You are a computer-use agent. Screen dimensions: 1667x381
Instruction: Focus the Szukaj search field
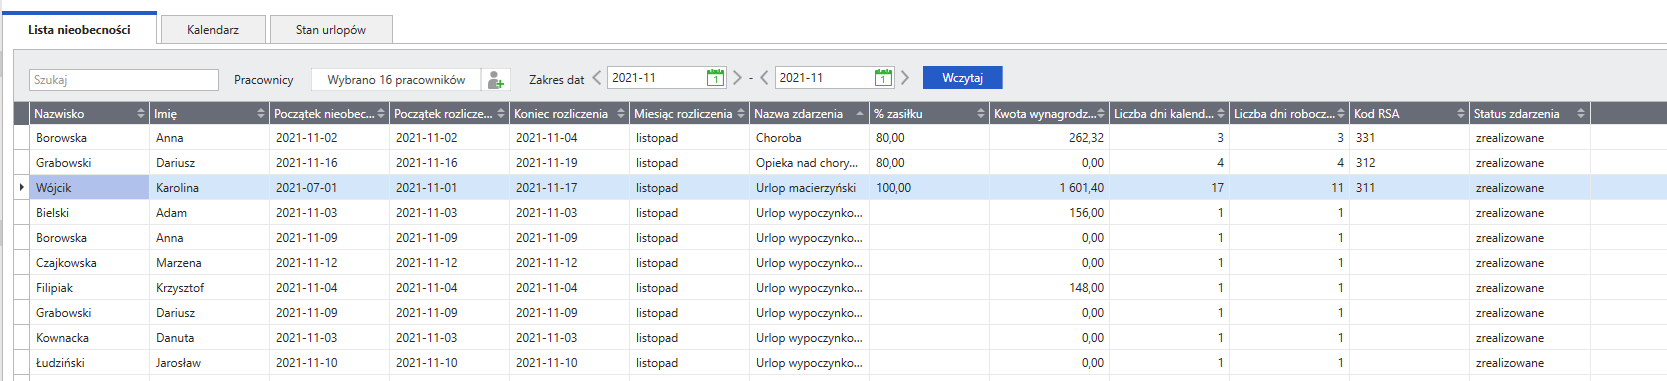(x=124, y=80)
